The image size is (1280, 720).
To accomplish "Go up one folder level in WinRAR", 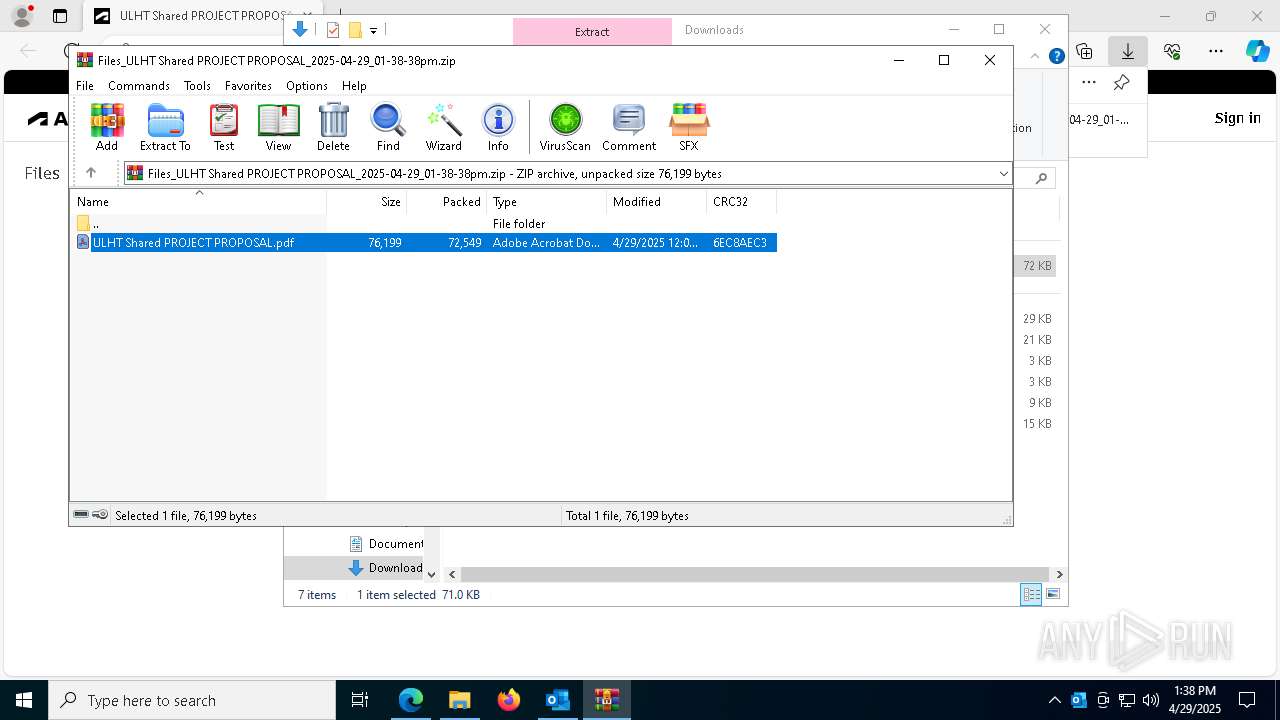I will click(x=91, y=173).
